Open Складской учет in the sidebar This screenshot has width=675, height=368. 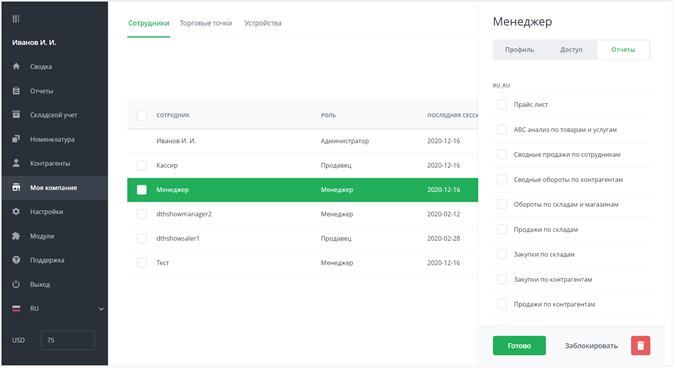[53, 115]
